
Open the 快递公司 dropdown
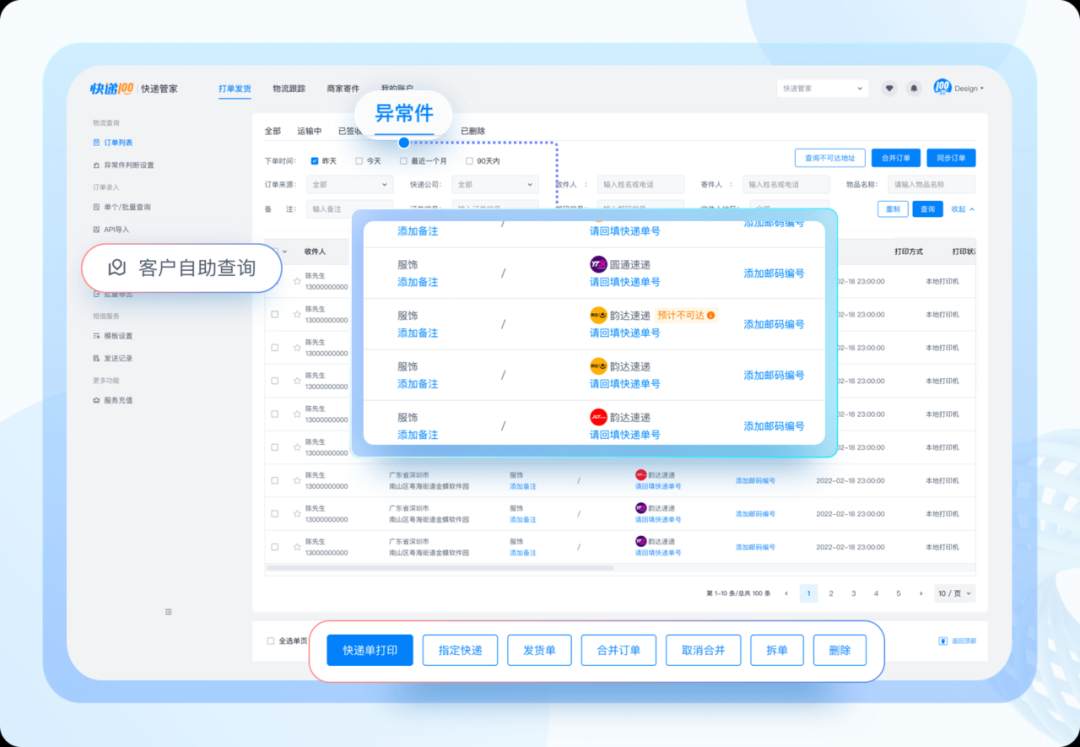495,185
